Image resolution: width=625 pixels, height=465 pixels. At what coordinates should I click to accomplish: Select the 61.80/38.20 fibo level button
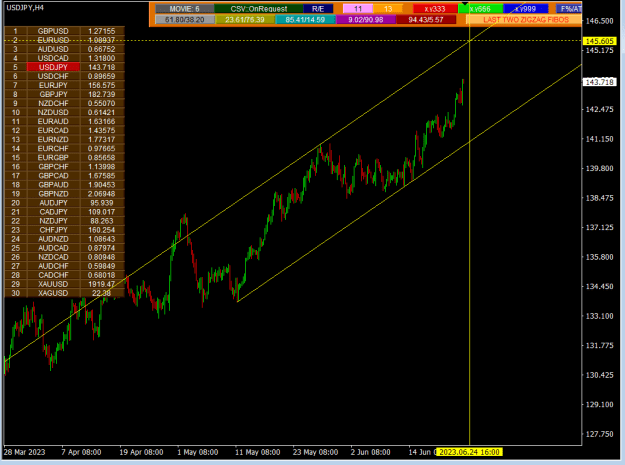pyautogui.click(x=185, y=20)
